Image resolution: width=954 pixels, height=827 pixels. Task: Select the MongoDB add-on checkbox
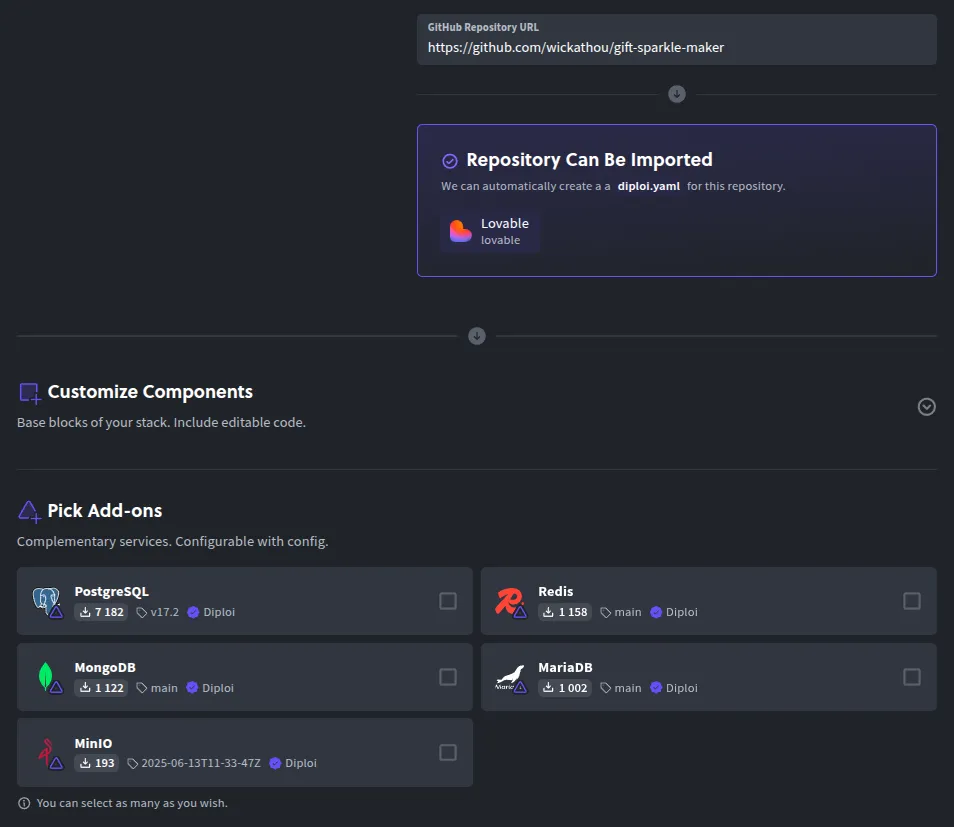pyautogui.click(x=448, y=677)
